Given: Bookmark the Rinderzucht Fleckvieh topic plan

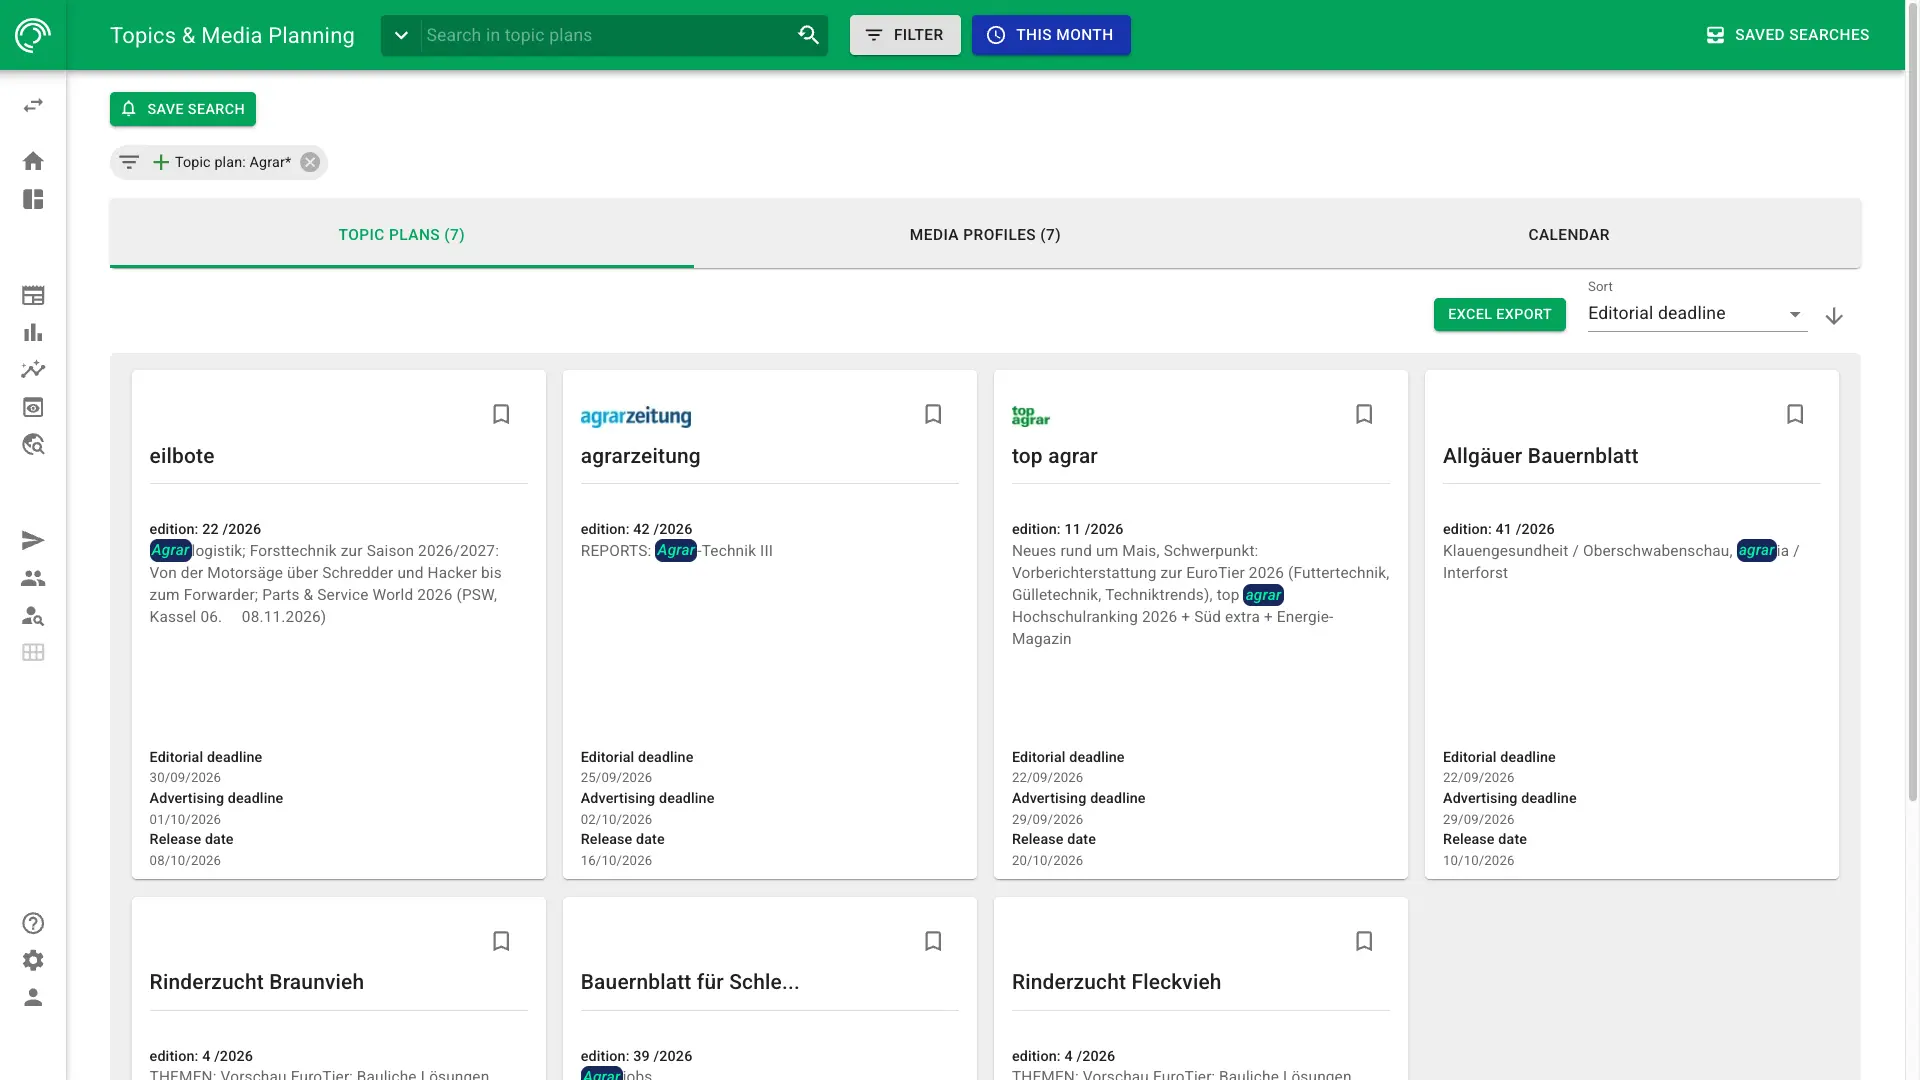Looking at the screenshot, I should point(1364,941).
